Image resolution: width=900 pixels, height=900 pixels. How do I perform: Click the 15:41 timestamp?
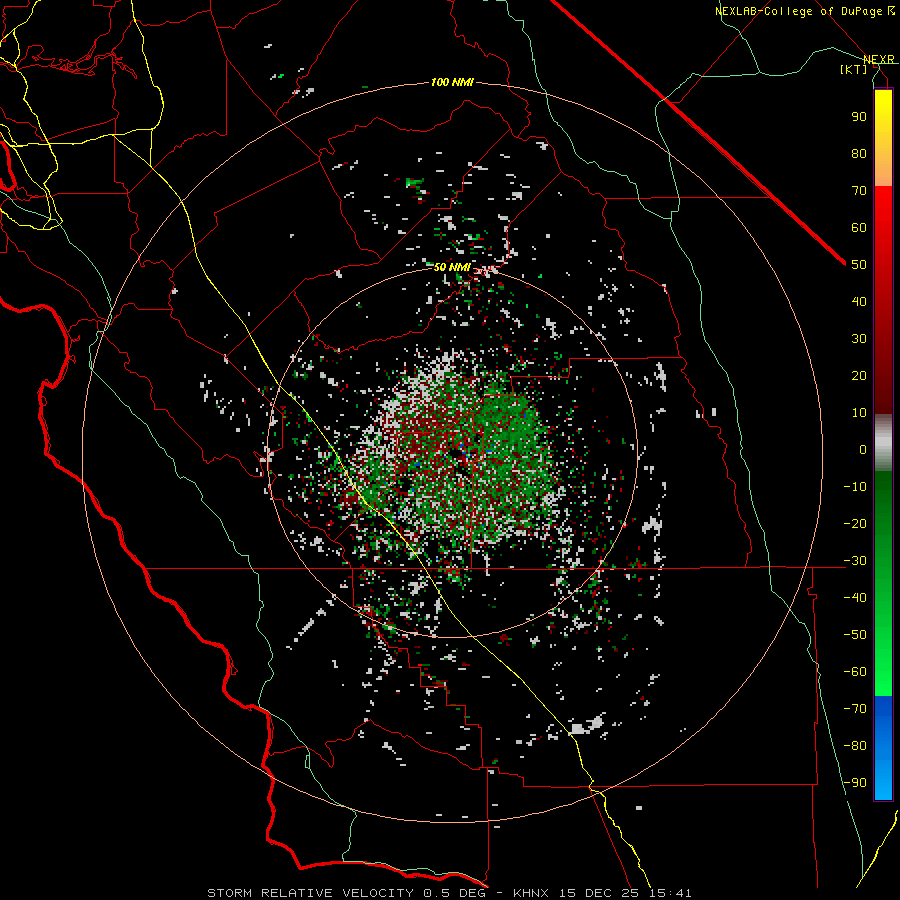coord(670,893)
